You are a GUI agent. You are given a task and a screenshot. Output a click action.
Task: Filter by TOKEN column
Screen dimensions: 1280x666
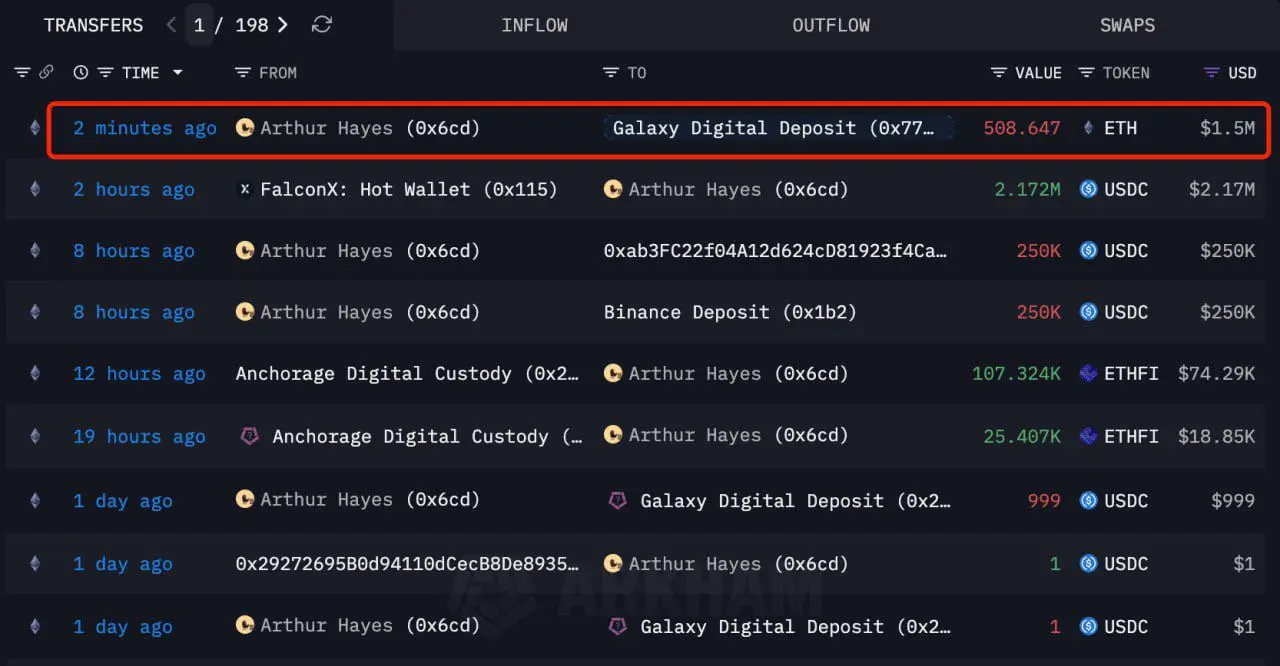tap(1087, 73)
